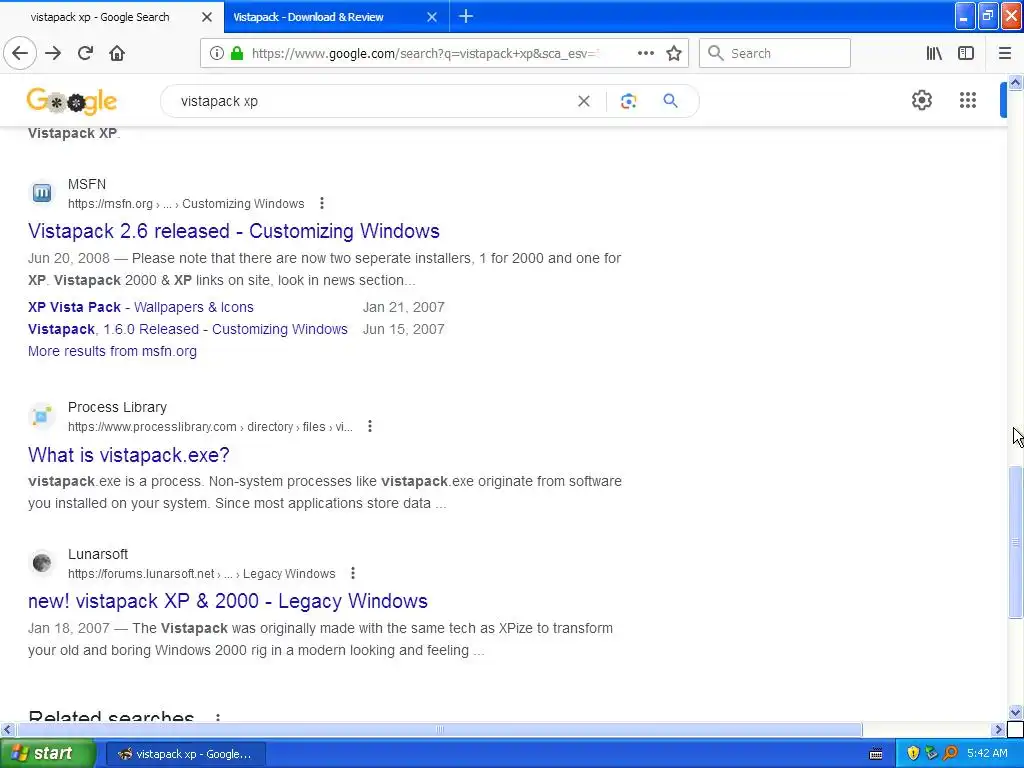The width and height of the screenshot is (1024, 768).
Task: Open more options beside Related searches
Action: (x=217, y=717)
